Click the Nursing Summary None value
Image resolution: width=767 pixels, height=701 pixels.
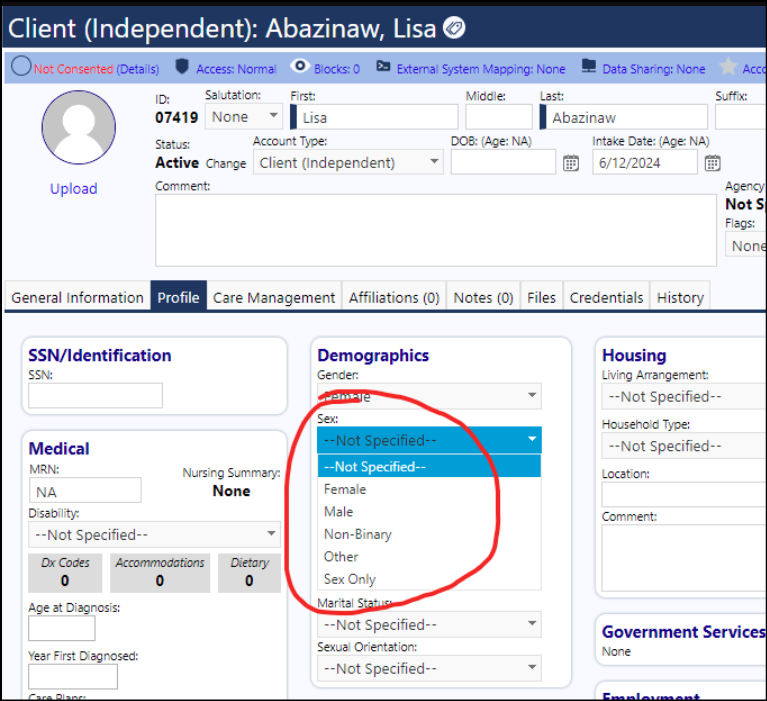click(231, 491)
